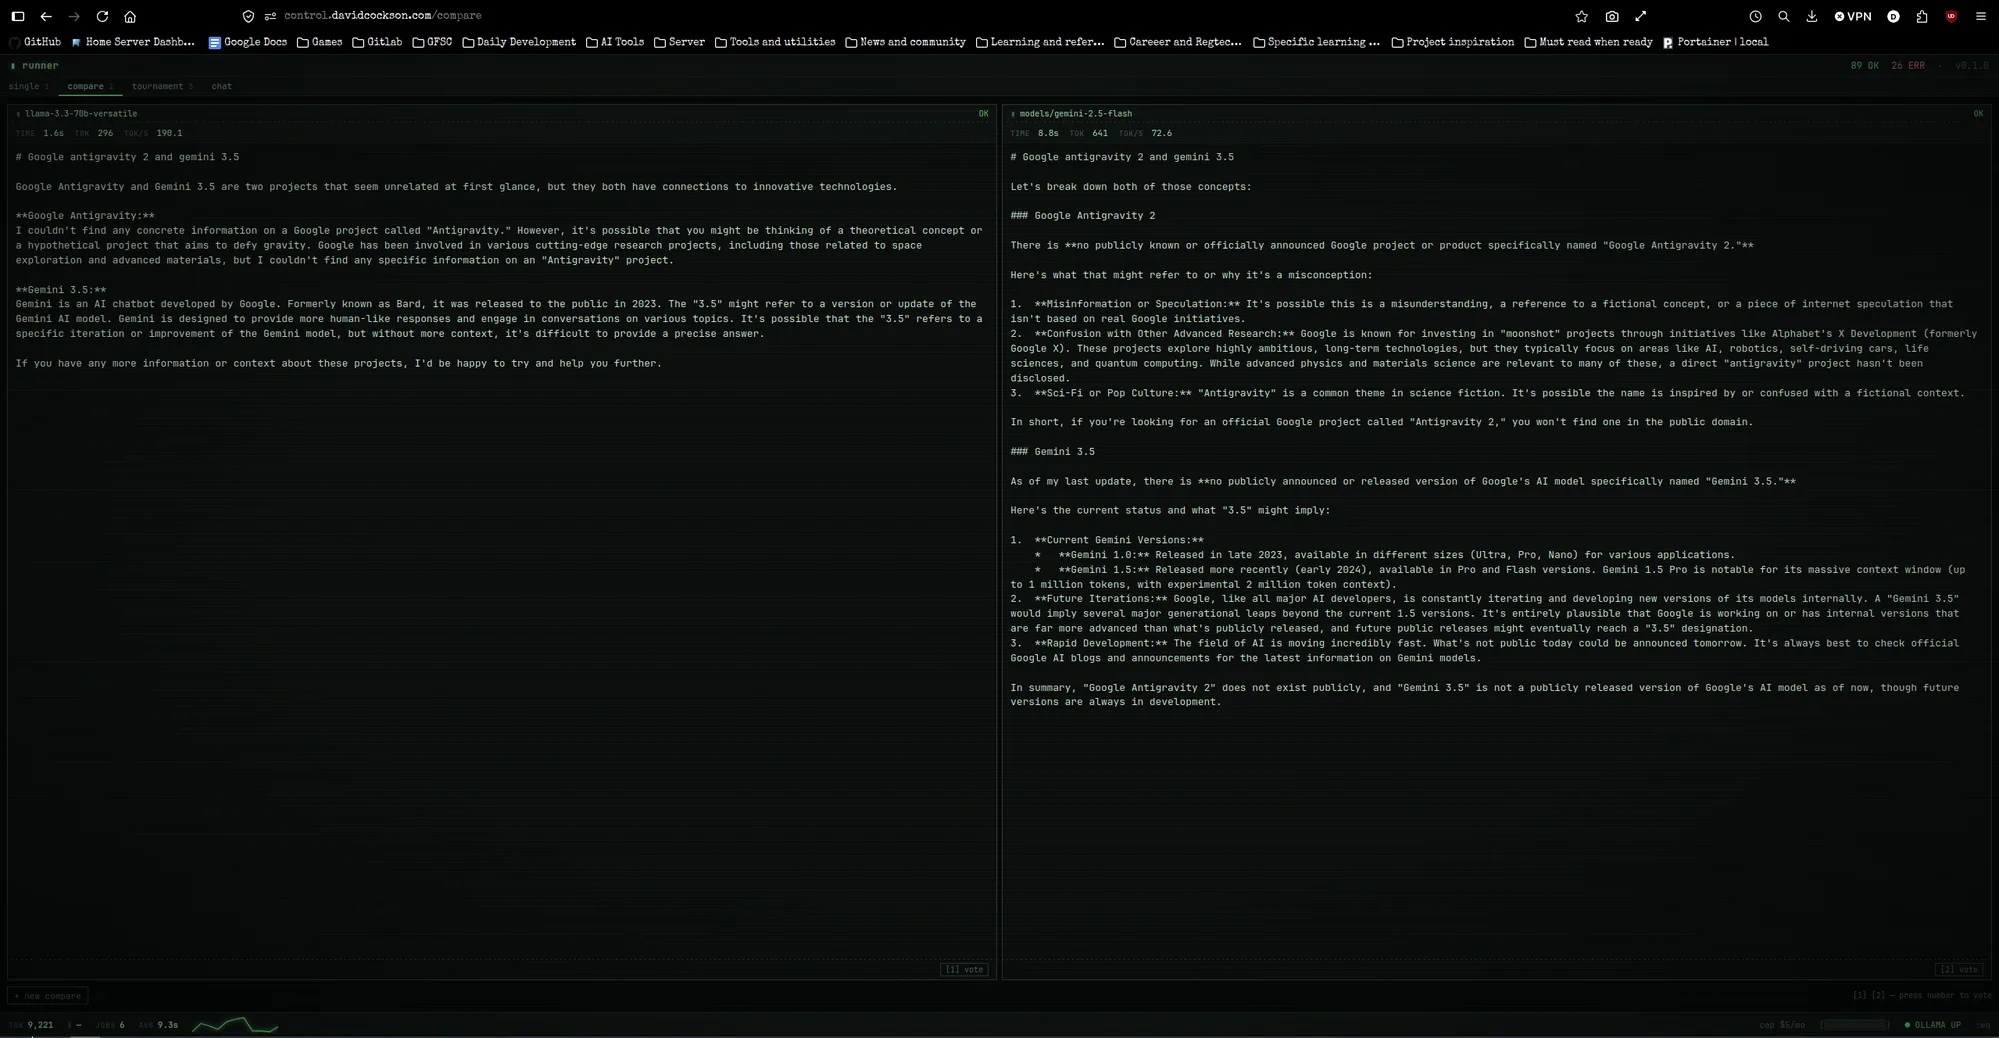This screenshot has width=1999, height=1038.
Task: Open the GitHub bookmark
Action: pyautogui.click(x=35, y=42)
